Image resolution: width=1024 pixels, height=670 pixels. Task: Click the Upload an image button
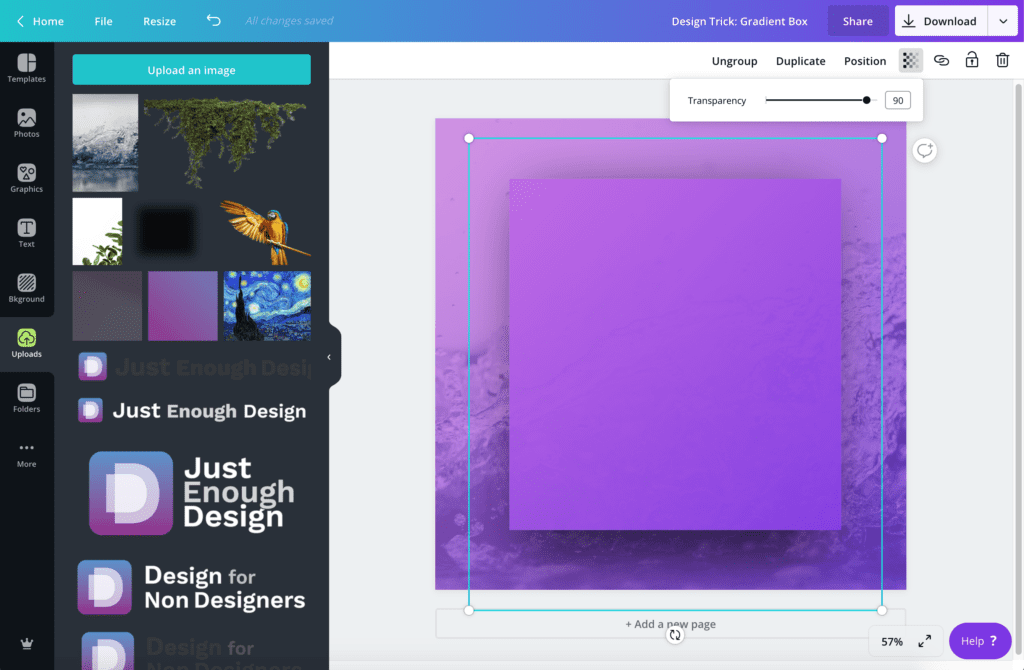click(x=190, y=69)
